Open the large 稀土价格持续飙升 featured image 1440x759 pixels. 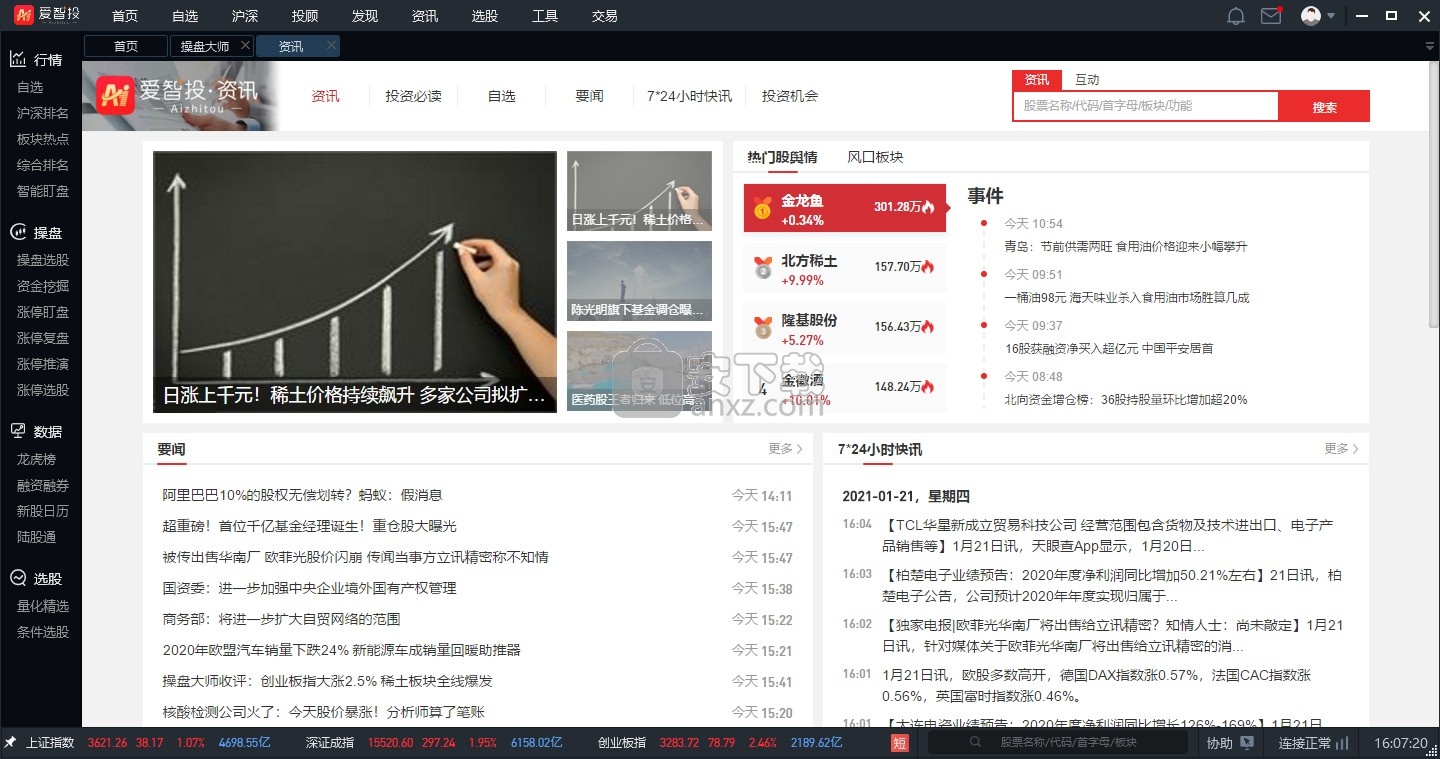pos(355,281)
